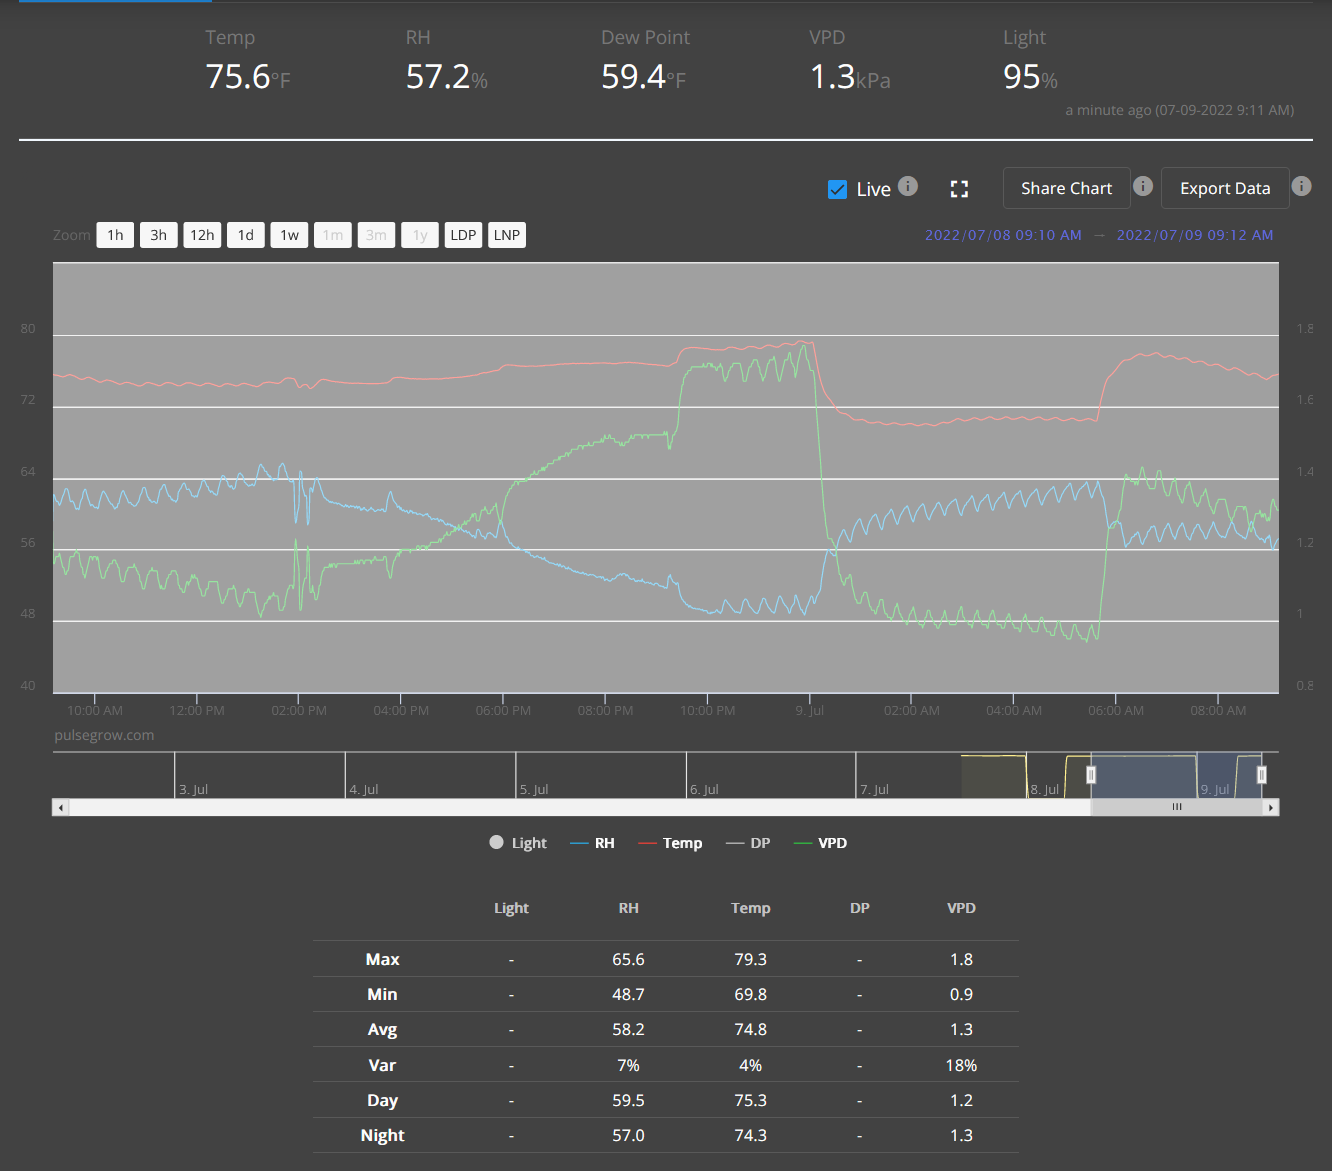
Task: Toggle DP series in legend
Action: (x=748, y=843)
